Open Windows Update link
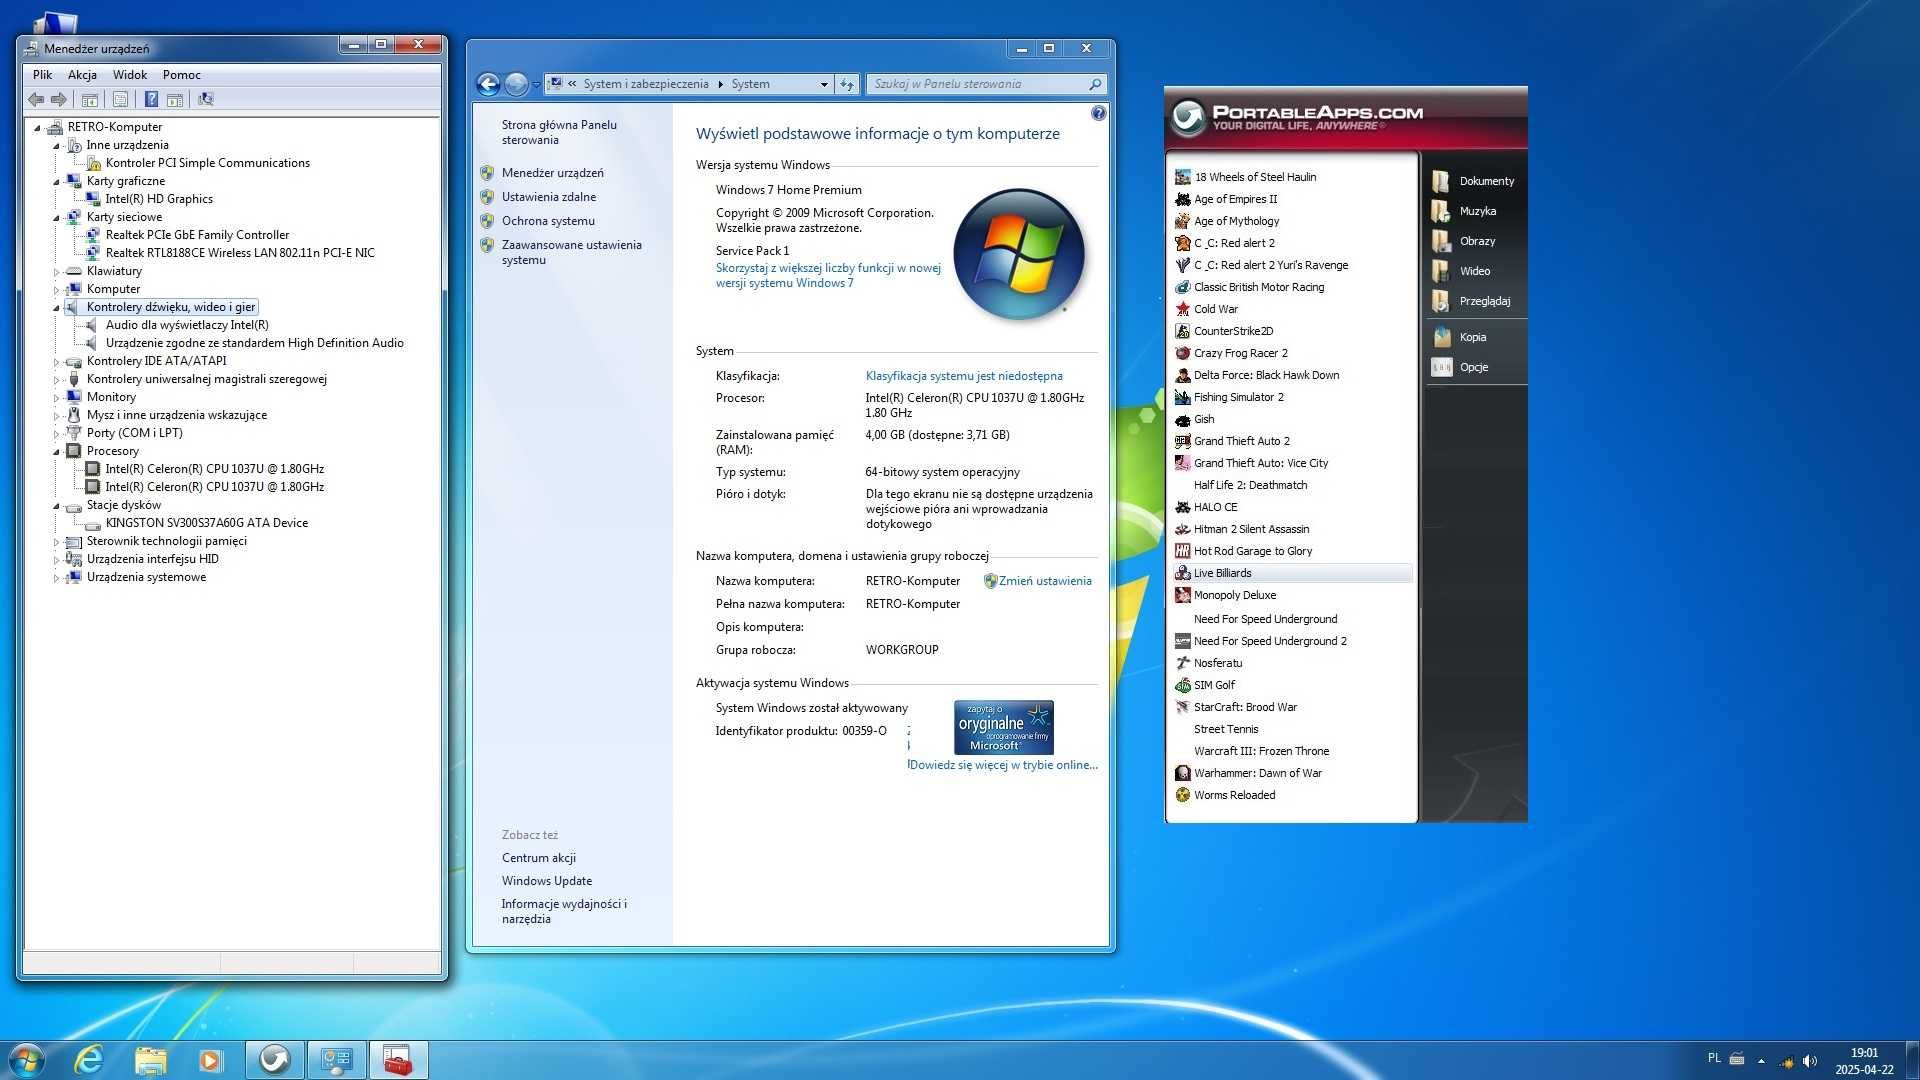 coord(547,881)
